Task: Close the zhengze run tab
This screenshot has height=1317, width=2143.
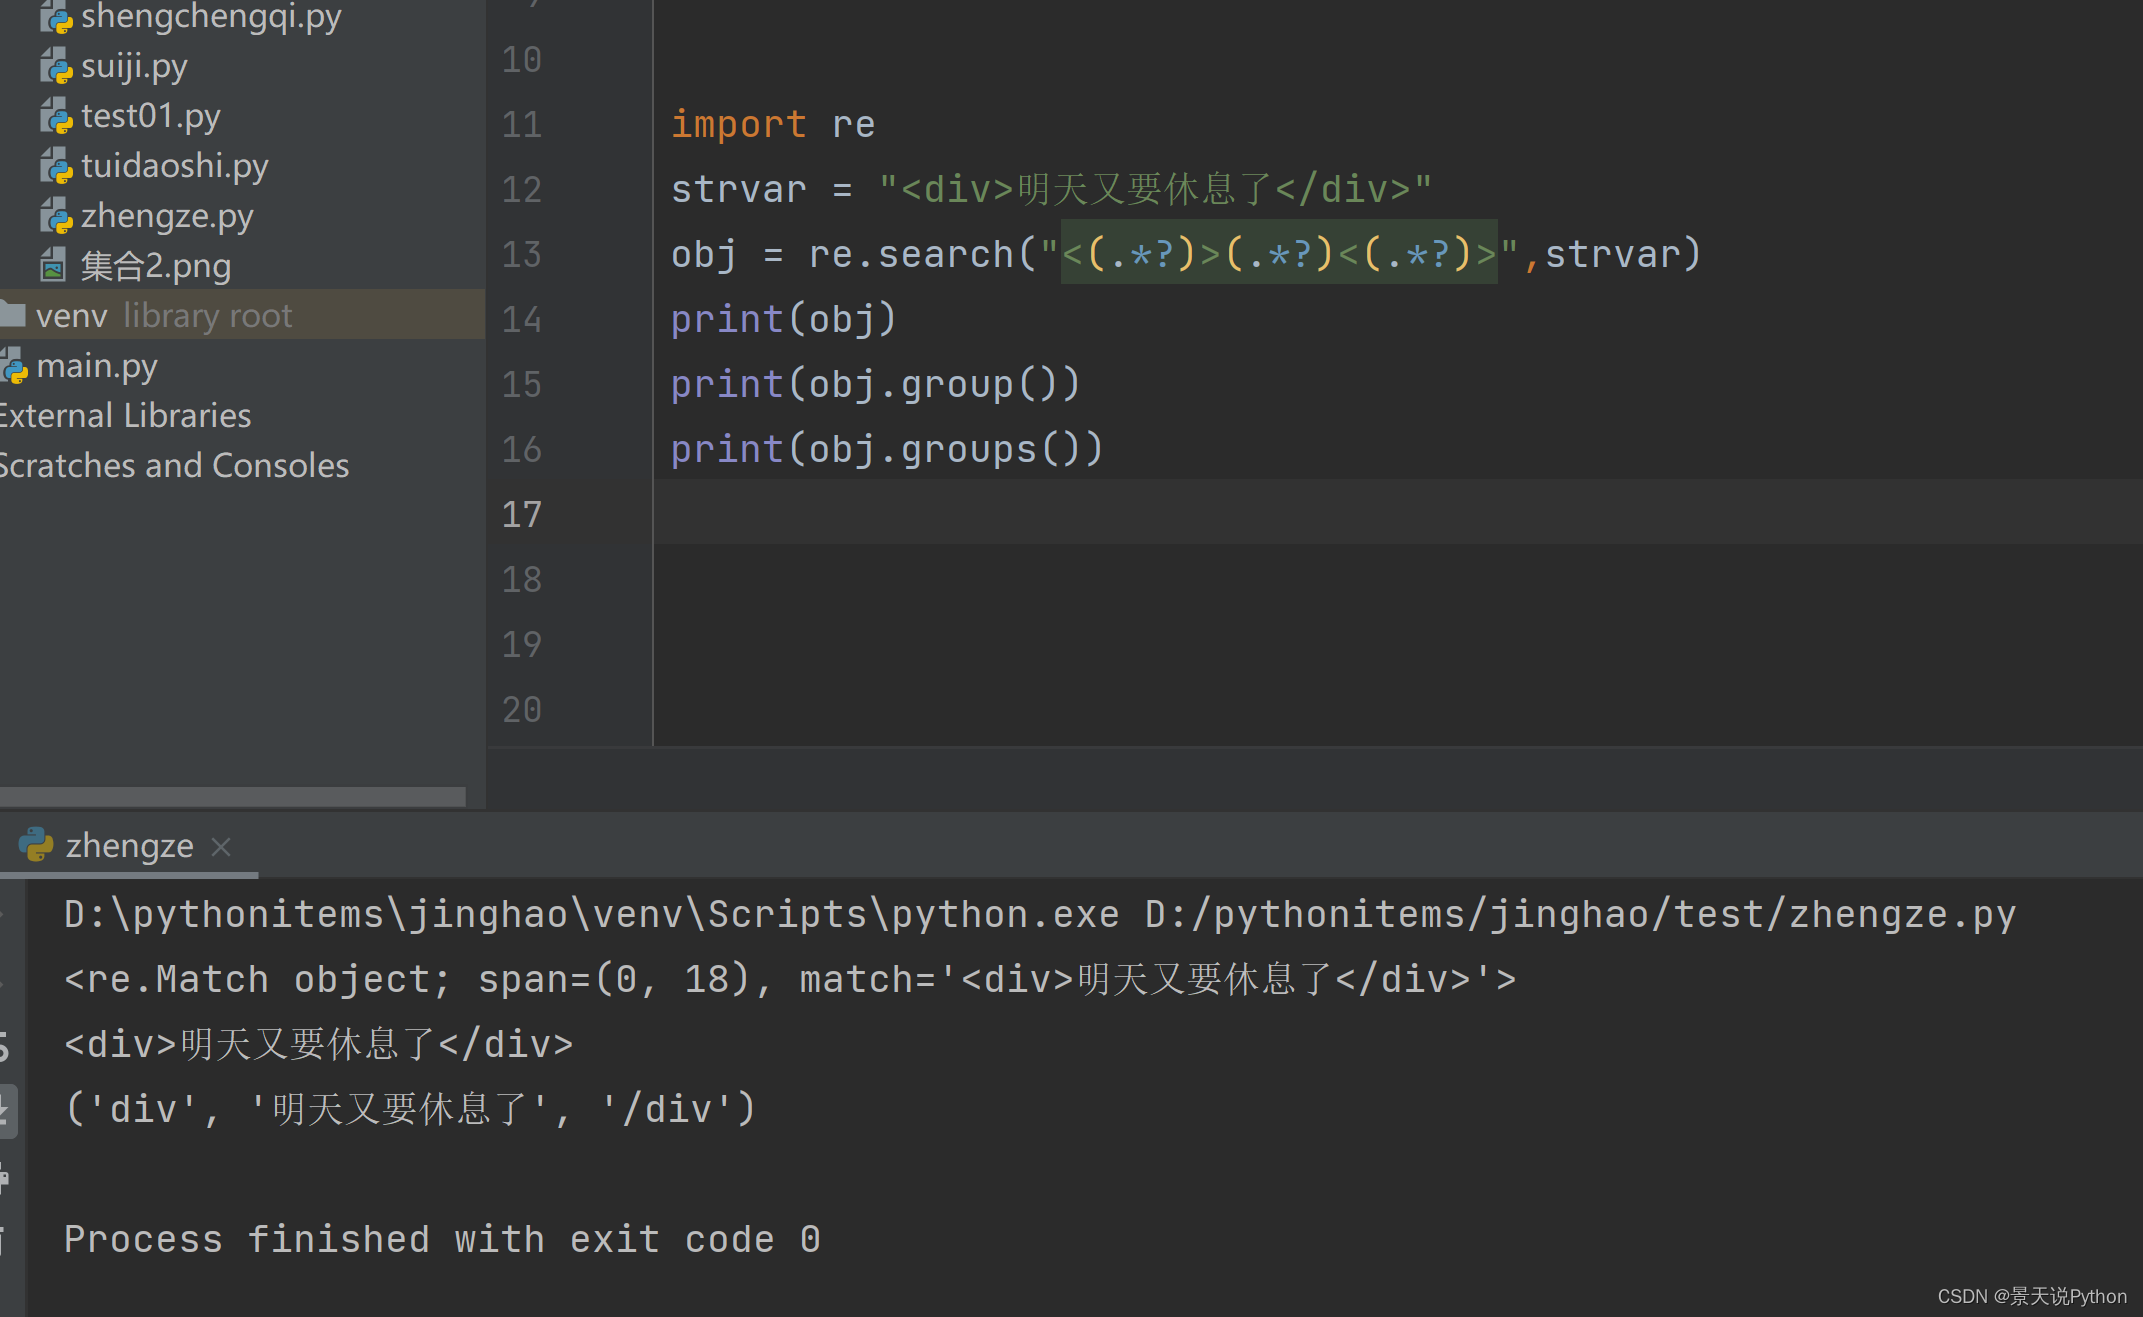Action: (x=221, y=847)
